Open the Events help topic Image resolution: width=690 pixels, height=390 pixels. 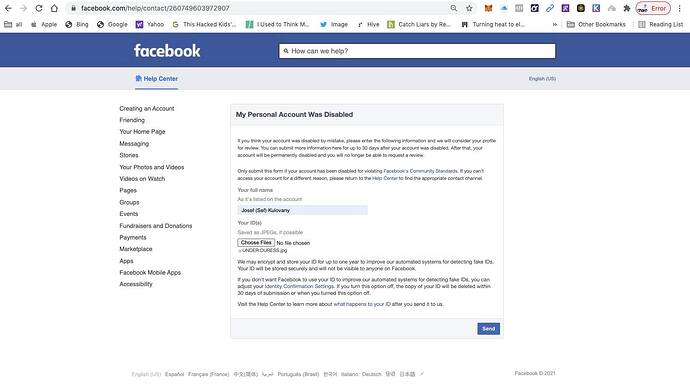point(128,214)
